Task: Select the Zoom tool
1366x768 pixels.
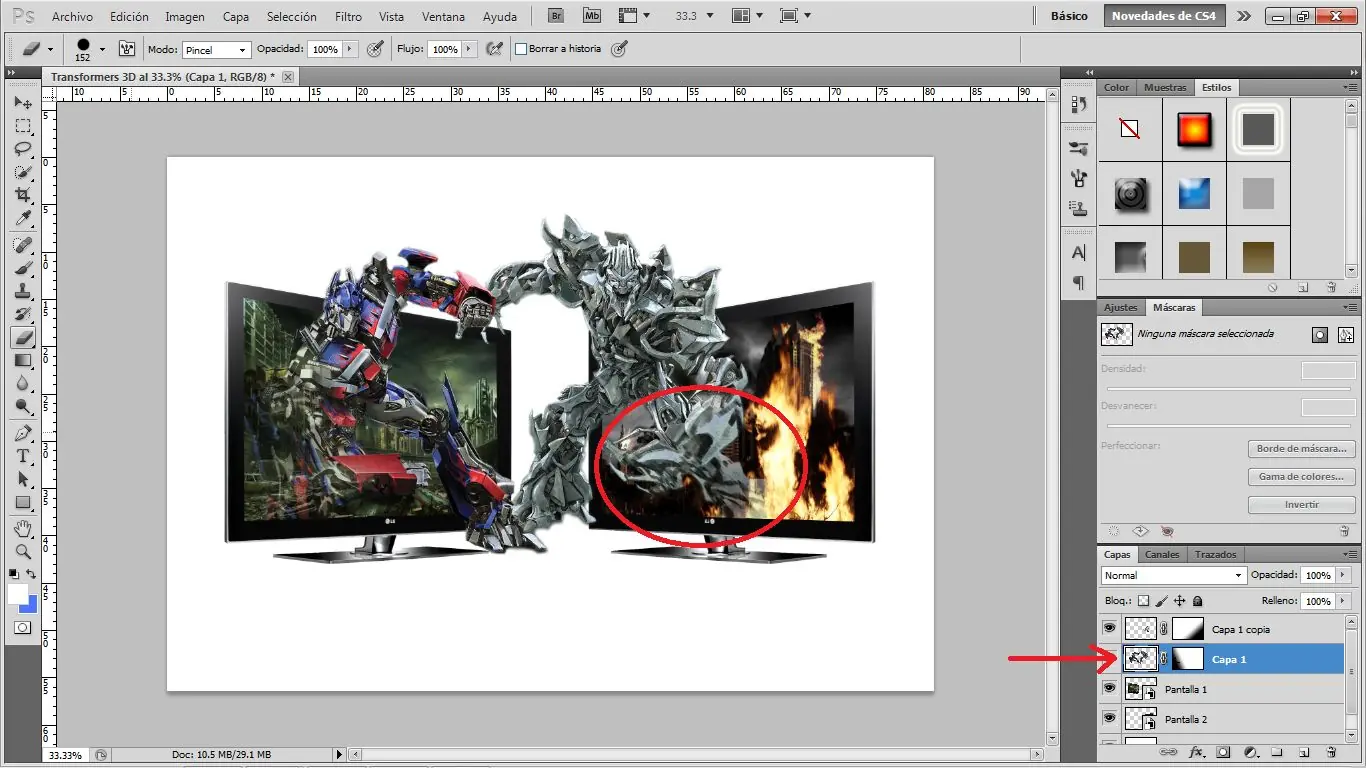Action: tap(22, 551)
